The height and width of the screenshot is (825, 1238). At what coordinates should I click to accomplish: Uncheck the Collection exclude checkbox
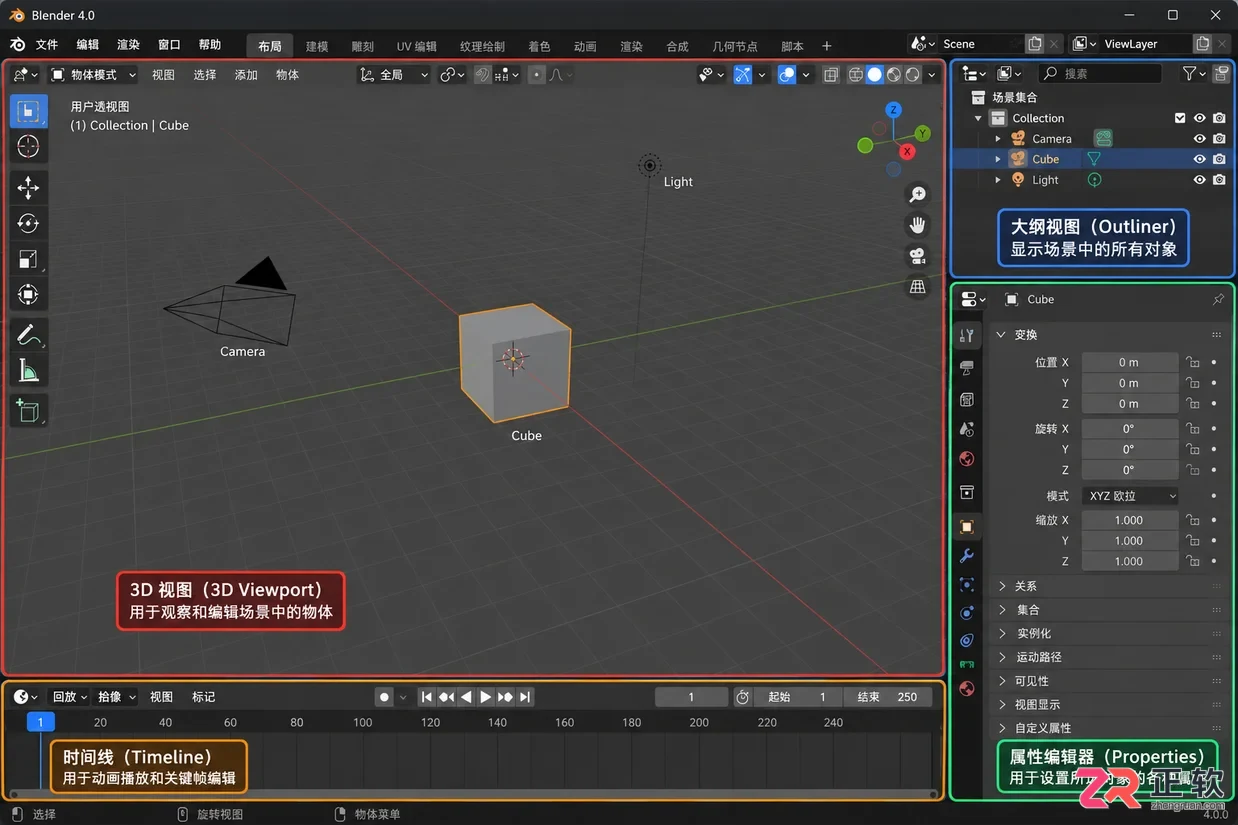click(x=1180, y=118)
